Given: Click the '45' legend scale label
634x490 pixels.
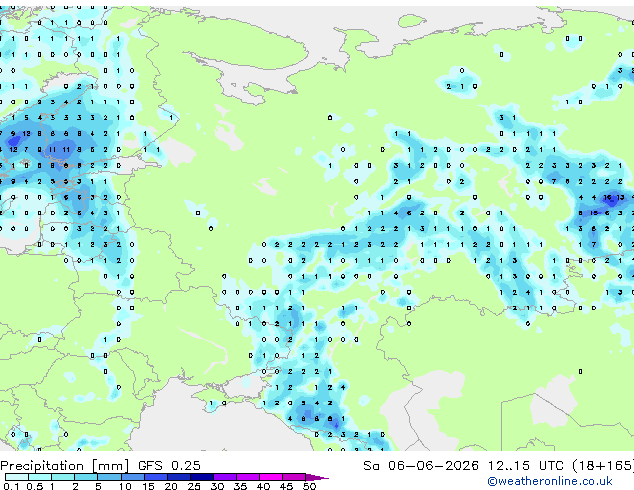Looking at the screenshot, I should coord(286,486).
